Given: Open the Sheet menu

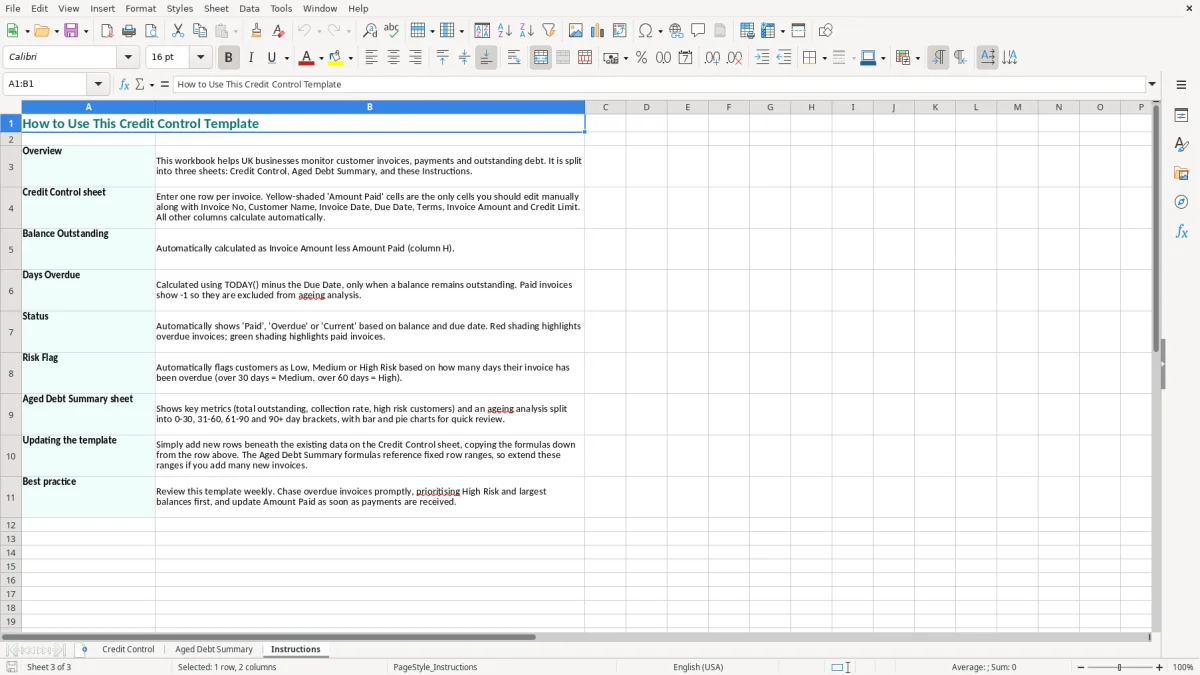Looking at the screenshot, I should 216,8.
